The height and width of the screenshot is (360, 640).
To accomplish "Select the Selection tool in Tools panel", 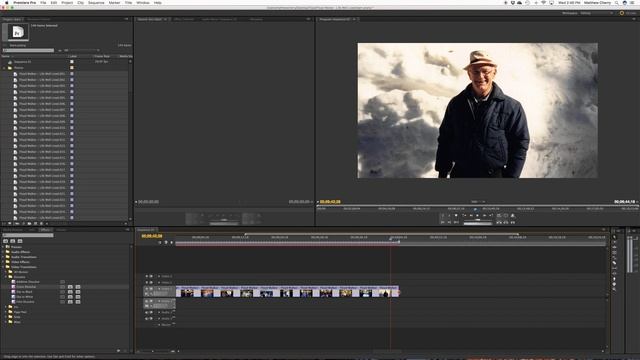I will (614, 237).
